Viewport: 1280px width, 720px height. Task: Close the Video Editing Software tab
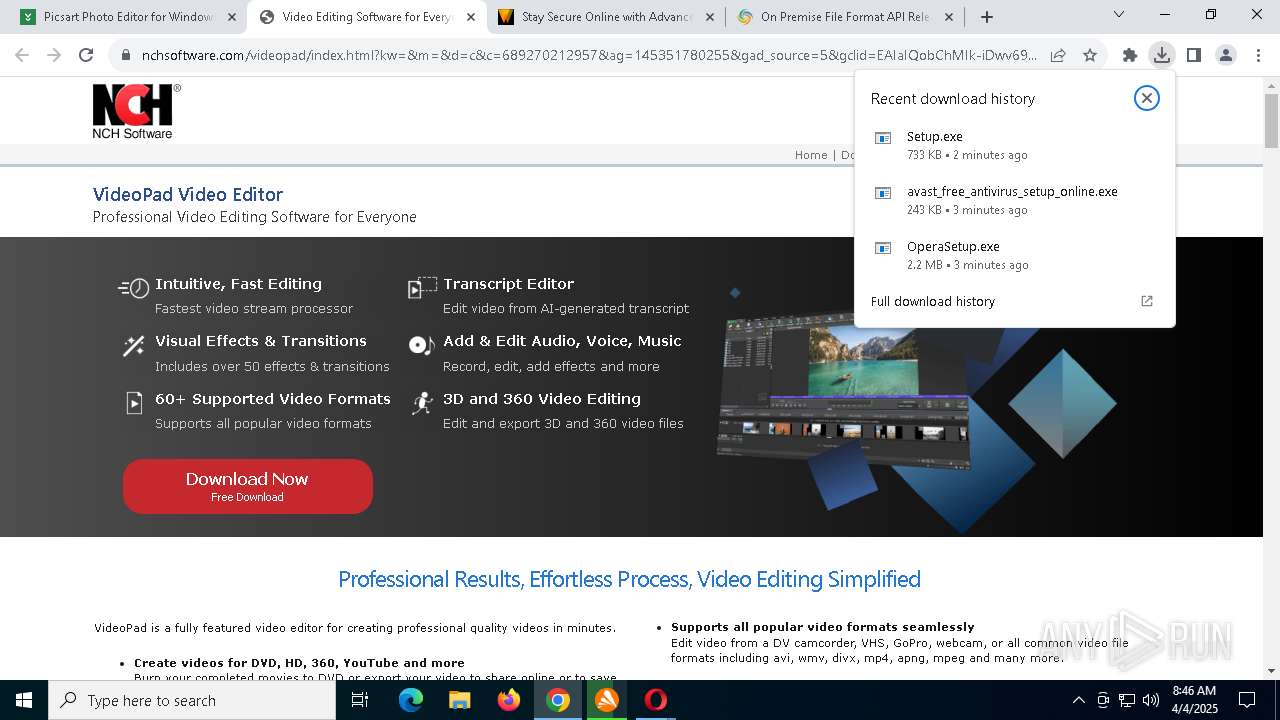[x=471, y=16]
